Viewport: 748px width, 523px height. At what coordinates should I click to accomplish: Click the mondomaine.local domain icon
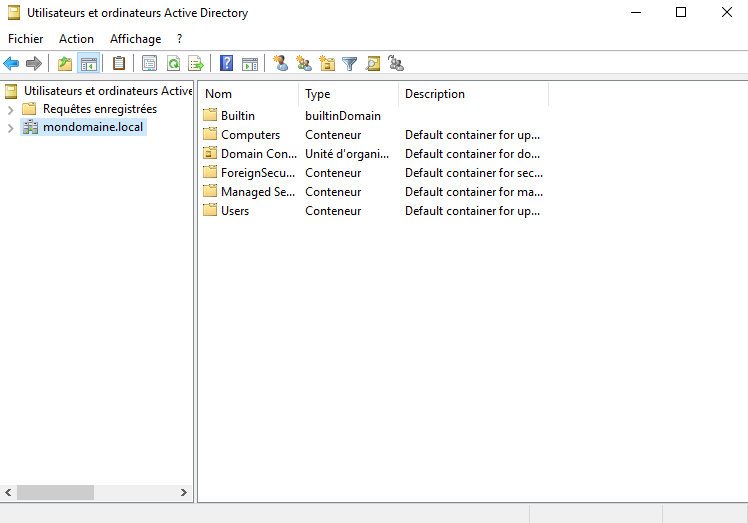(x=31, y=127)
